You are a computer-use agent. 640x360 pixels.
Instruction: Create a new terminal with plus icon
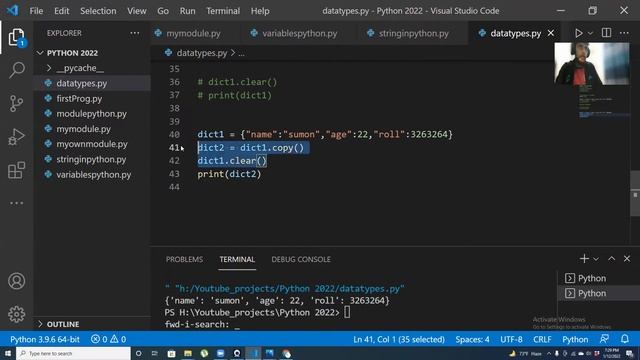click(584, 258)
